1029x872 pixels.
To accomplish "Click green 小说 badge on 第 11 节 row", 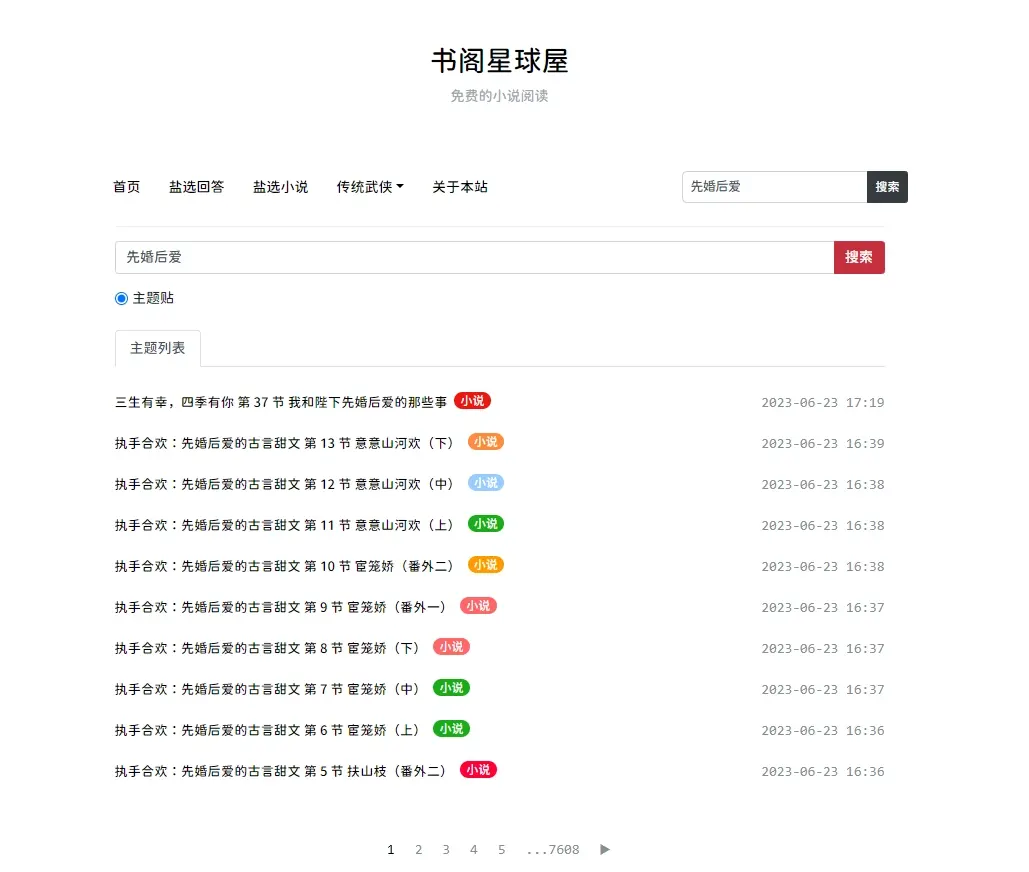I will [x=486, y=524].
